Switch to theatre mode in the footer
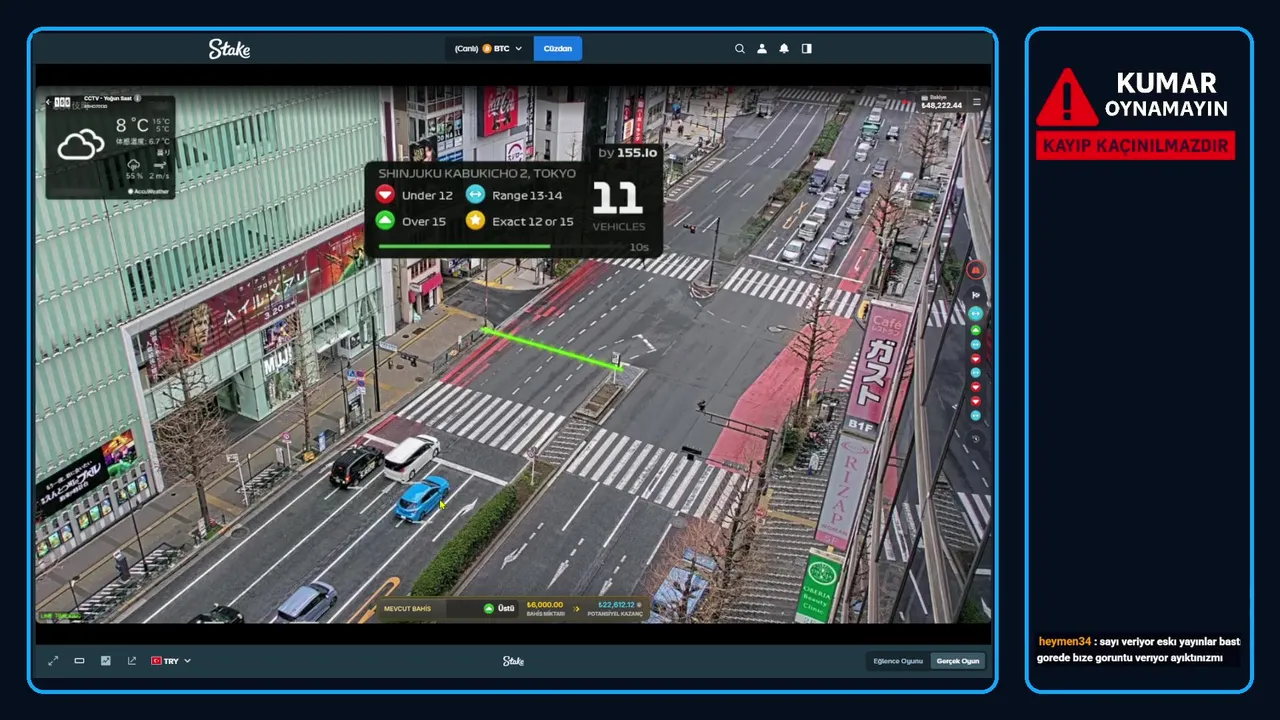The width and height of the screenshot is (1280, 720). 79,661
